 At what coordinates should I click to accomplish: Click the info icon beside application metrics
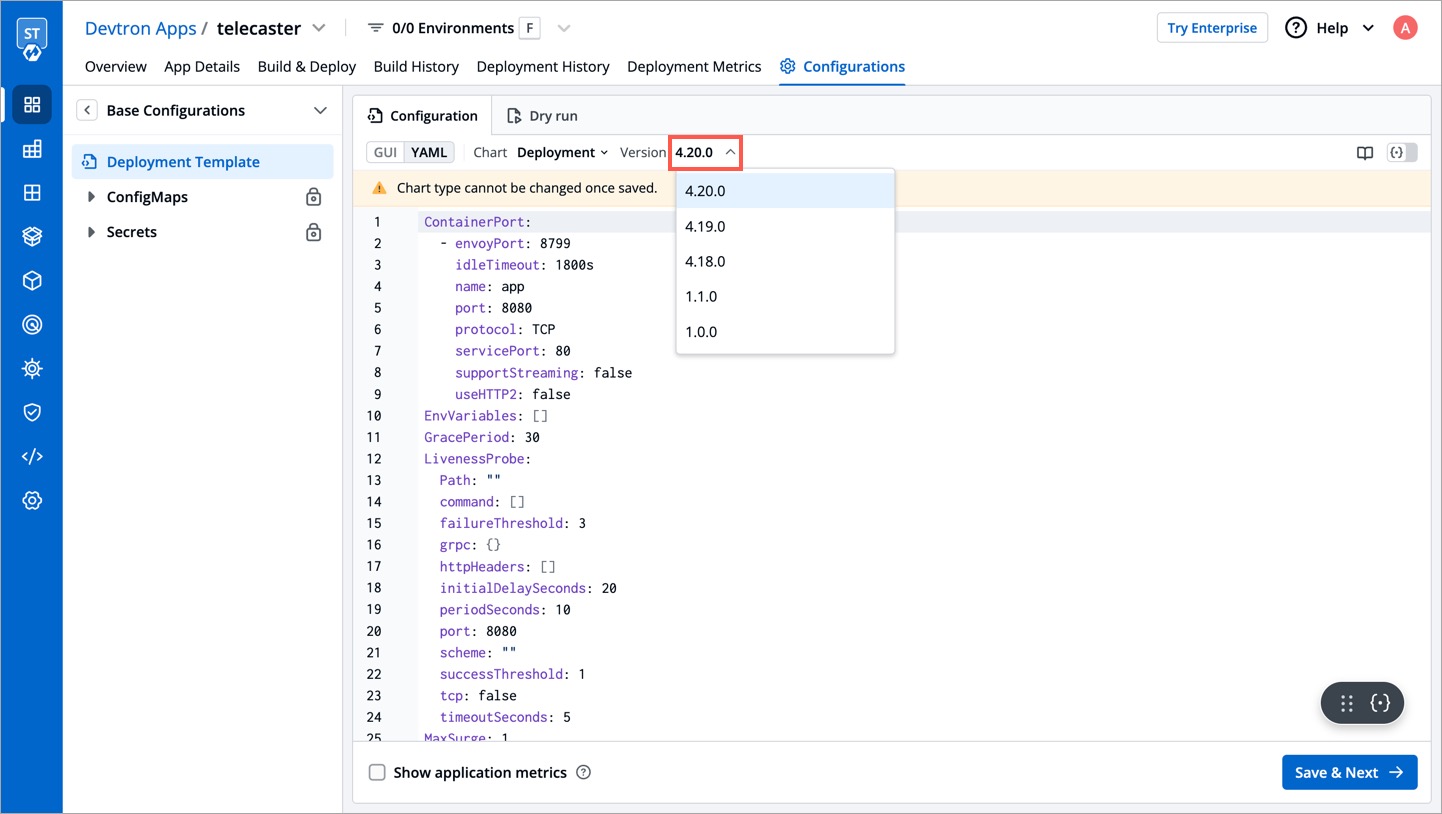tap(584, 772)
